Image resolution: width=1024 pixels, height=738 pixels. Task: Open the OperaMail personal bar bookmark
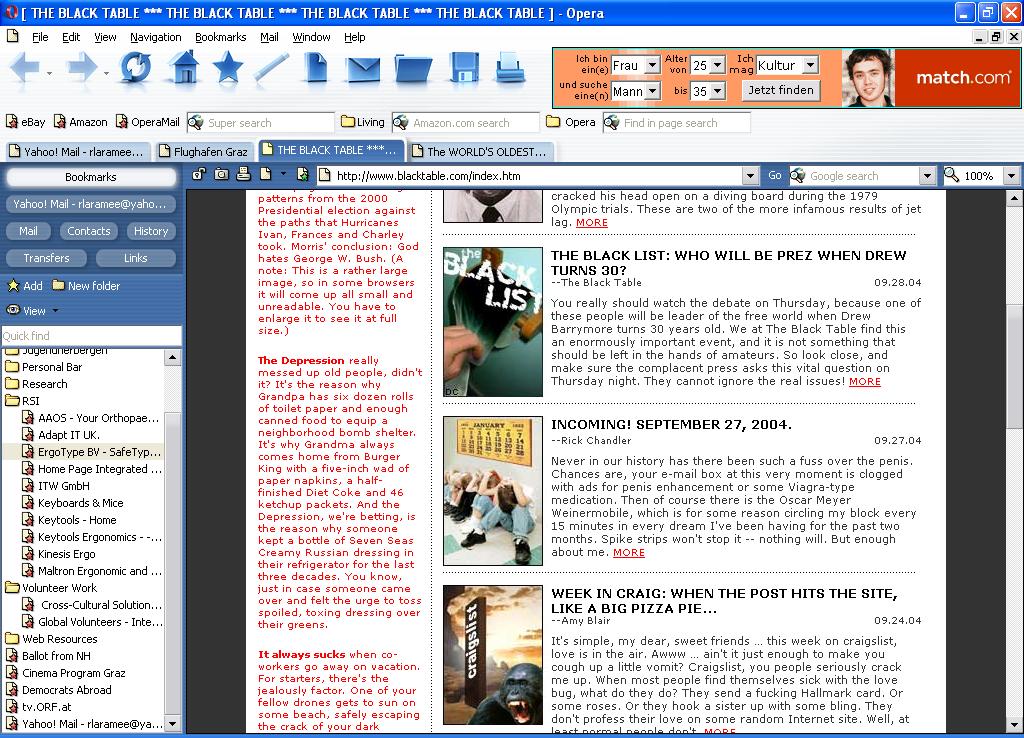click(x=148, y=121)
